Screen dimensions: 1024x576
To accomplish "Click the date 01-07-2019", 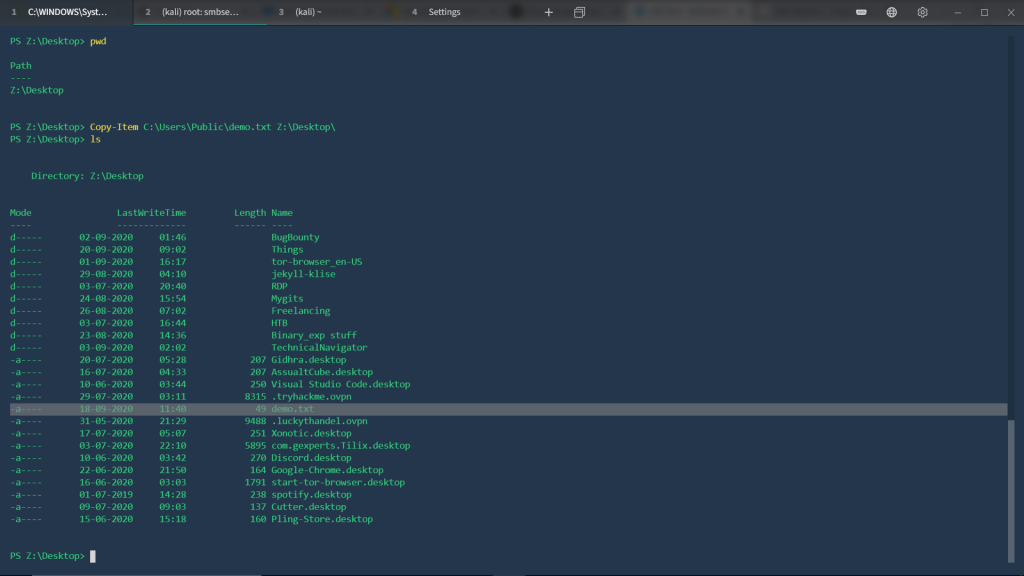I will coord(106,494).
